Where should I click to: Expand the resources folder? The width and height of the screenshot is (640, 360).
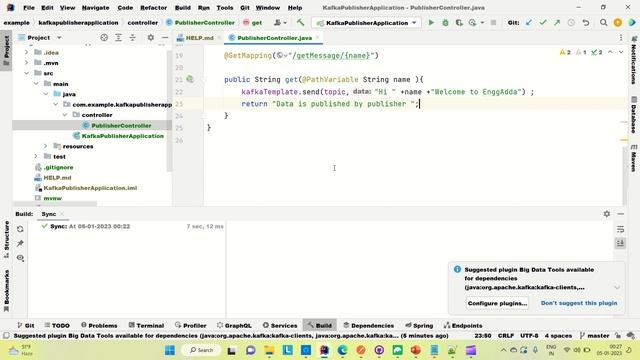click(x=46, y=146)
